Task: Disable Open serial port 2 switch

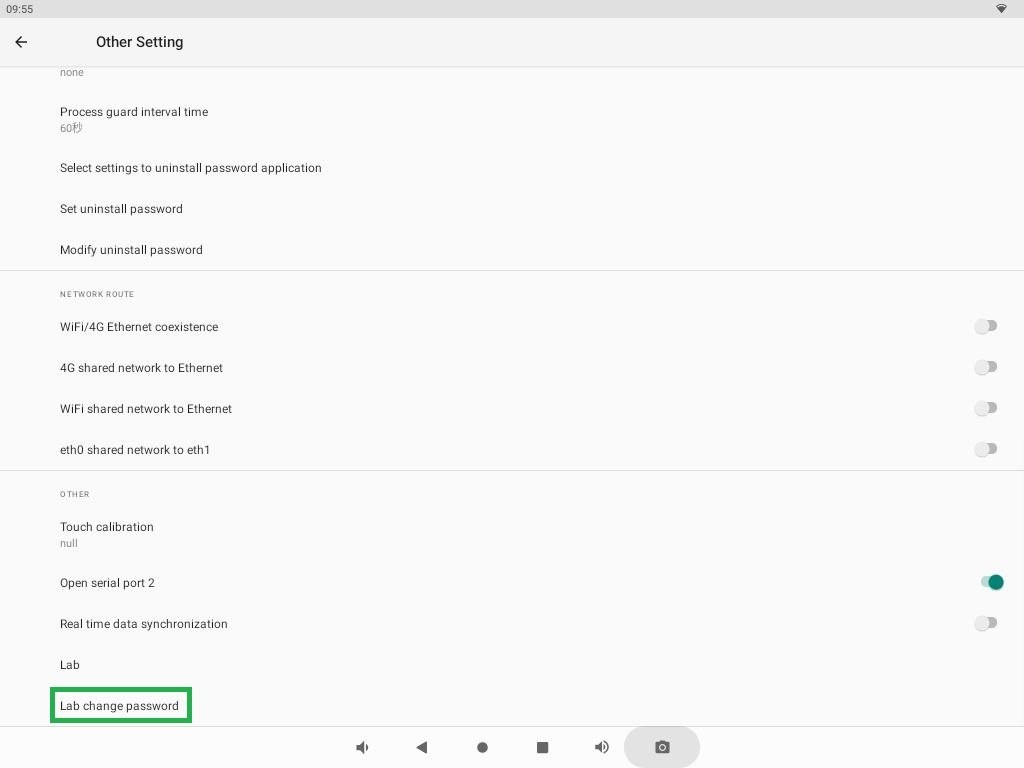Action: click(990, 582)
